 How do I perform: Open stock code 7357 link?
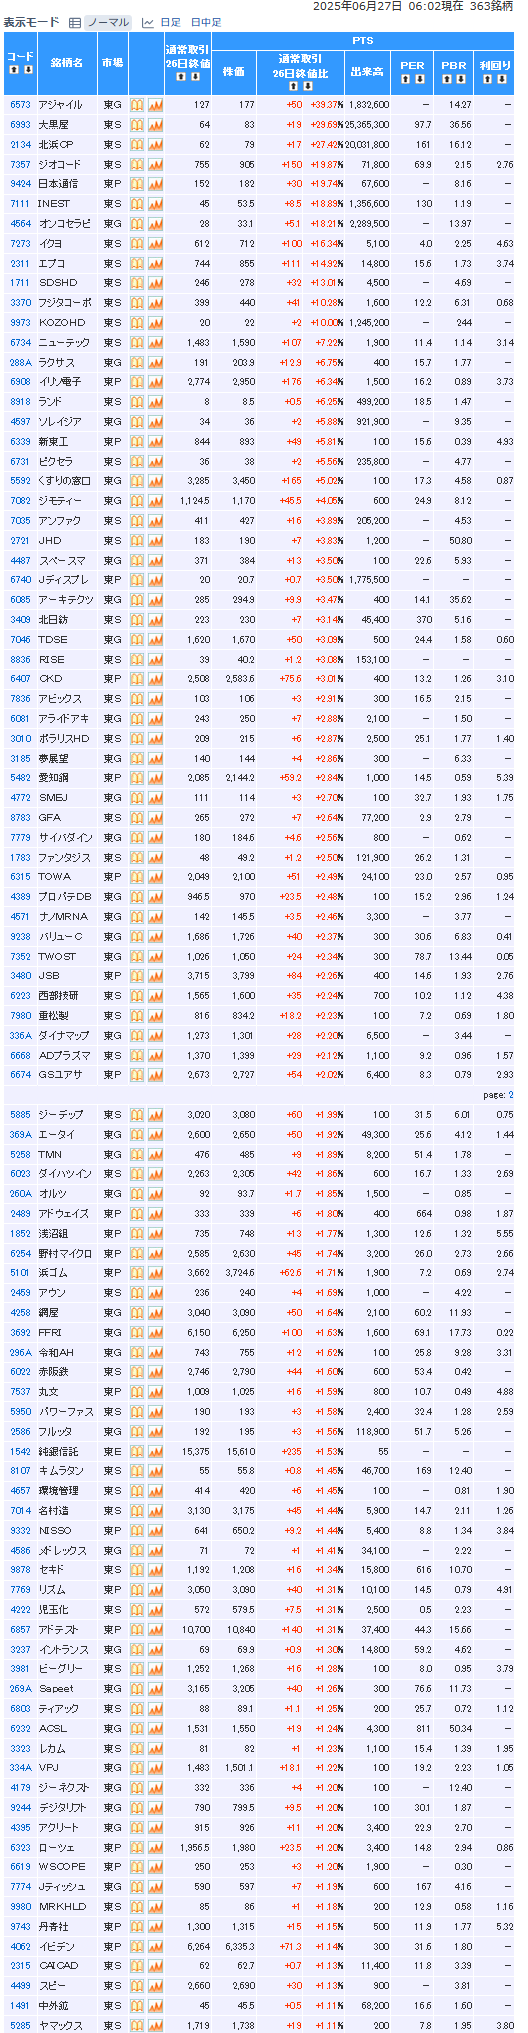pyautogui.click(x=20, y=164)
